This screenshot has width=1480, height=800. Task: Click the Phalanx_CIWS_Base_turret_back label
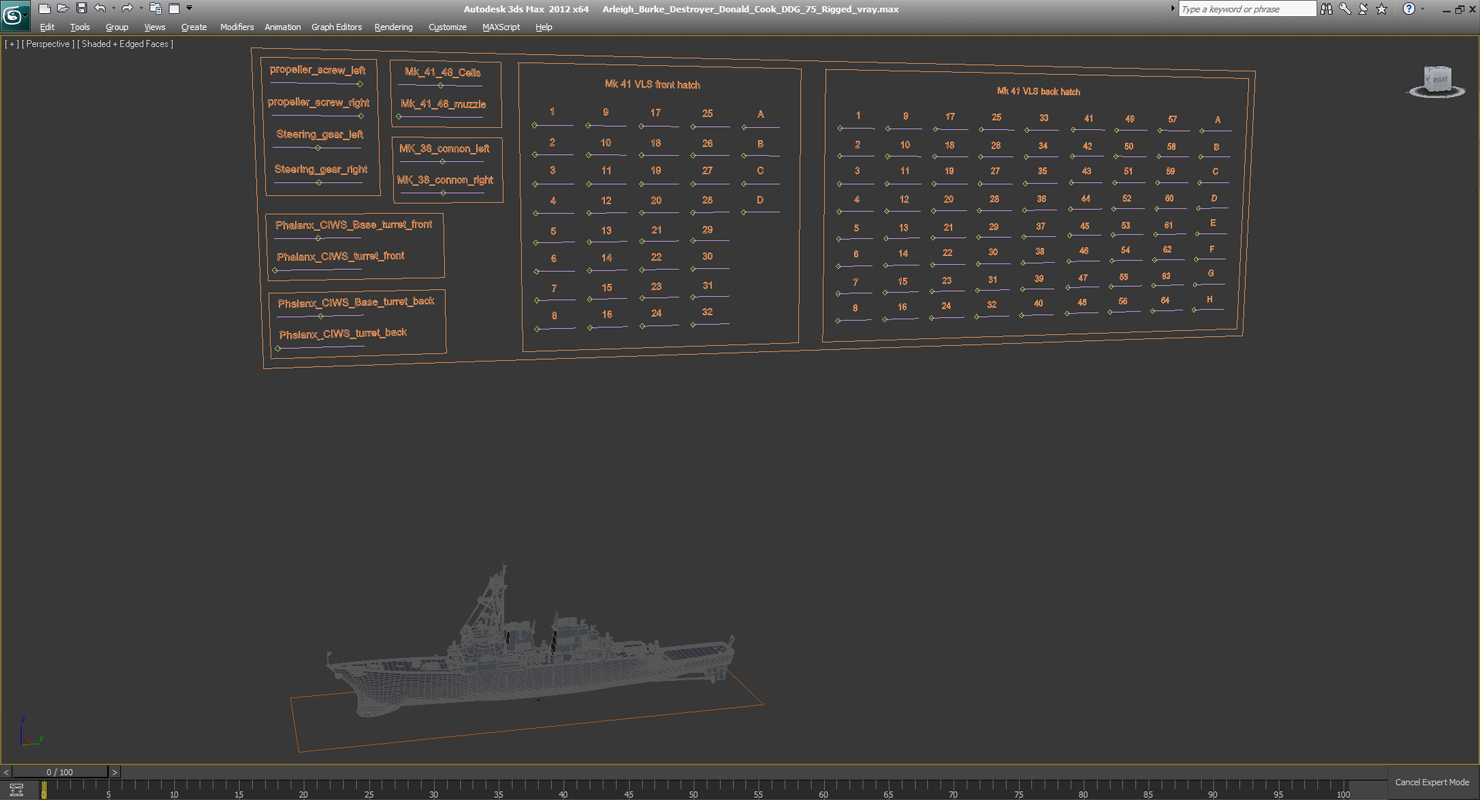[356, 302]
